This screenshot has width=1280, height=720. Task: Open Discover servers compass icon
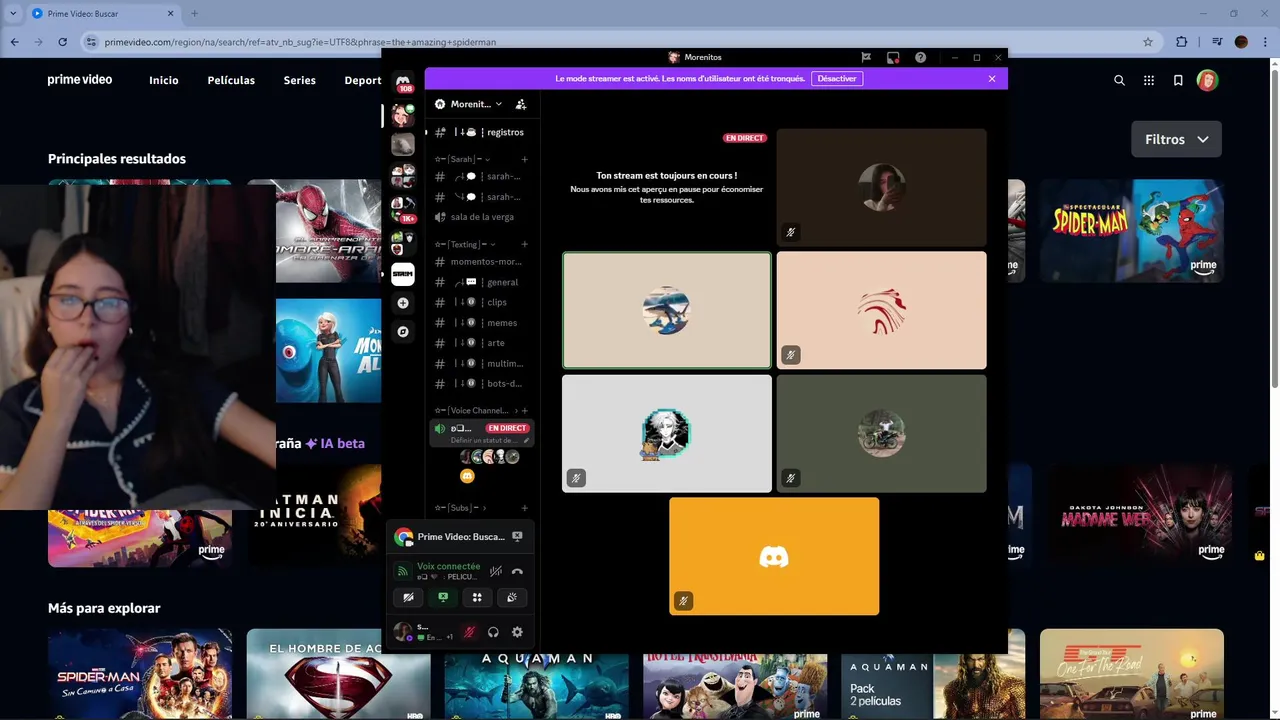pyautogui.click(x=403, y=332)
